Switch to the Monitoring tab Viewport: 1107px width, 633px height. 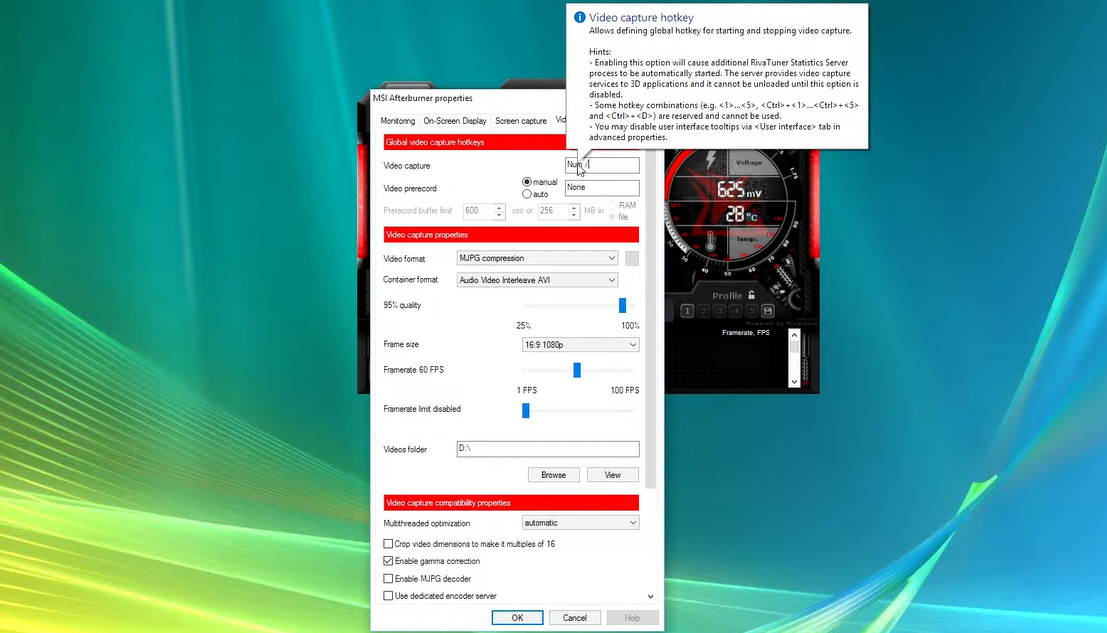point(397,120)
